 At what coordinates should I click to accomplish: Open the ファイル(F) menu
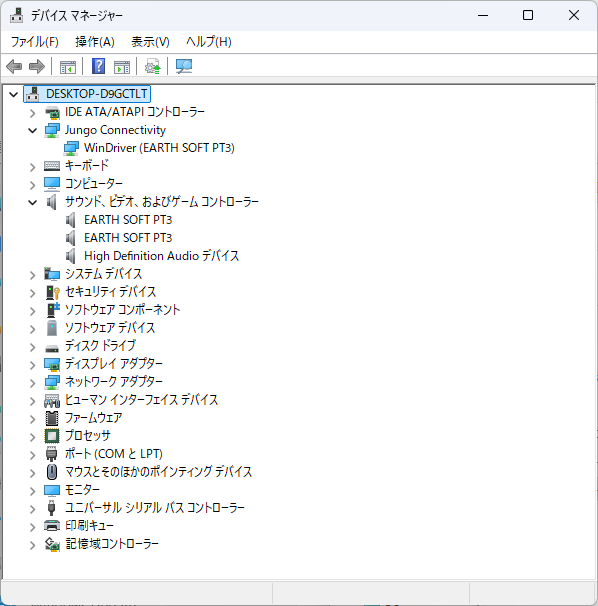click(x=34, y=42)
